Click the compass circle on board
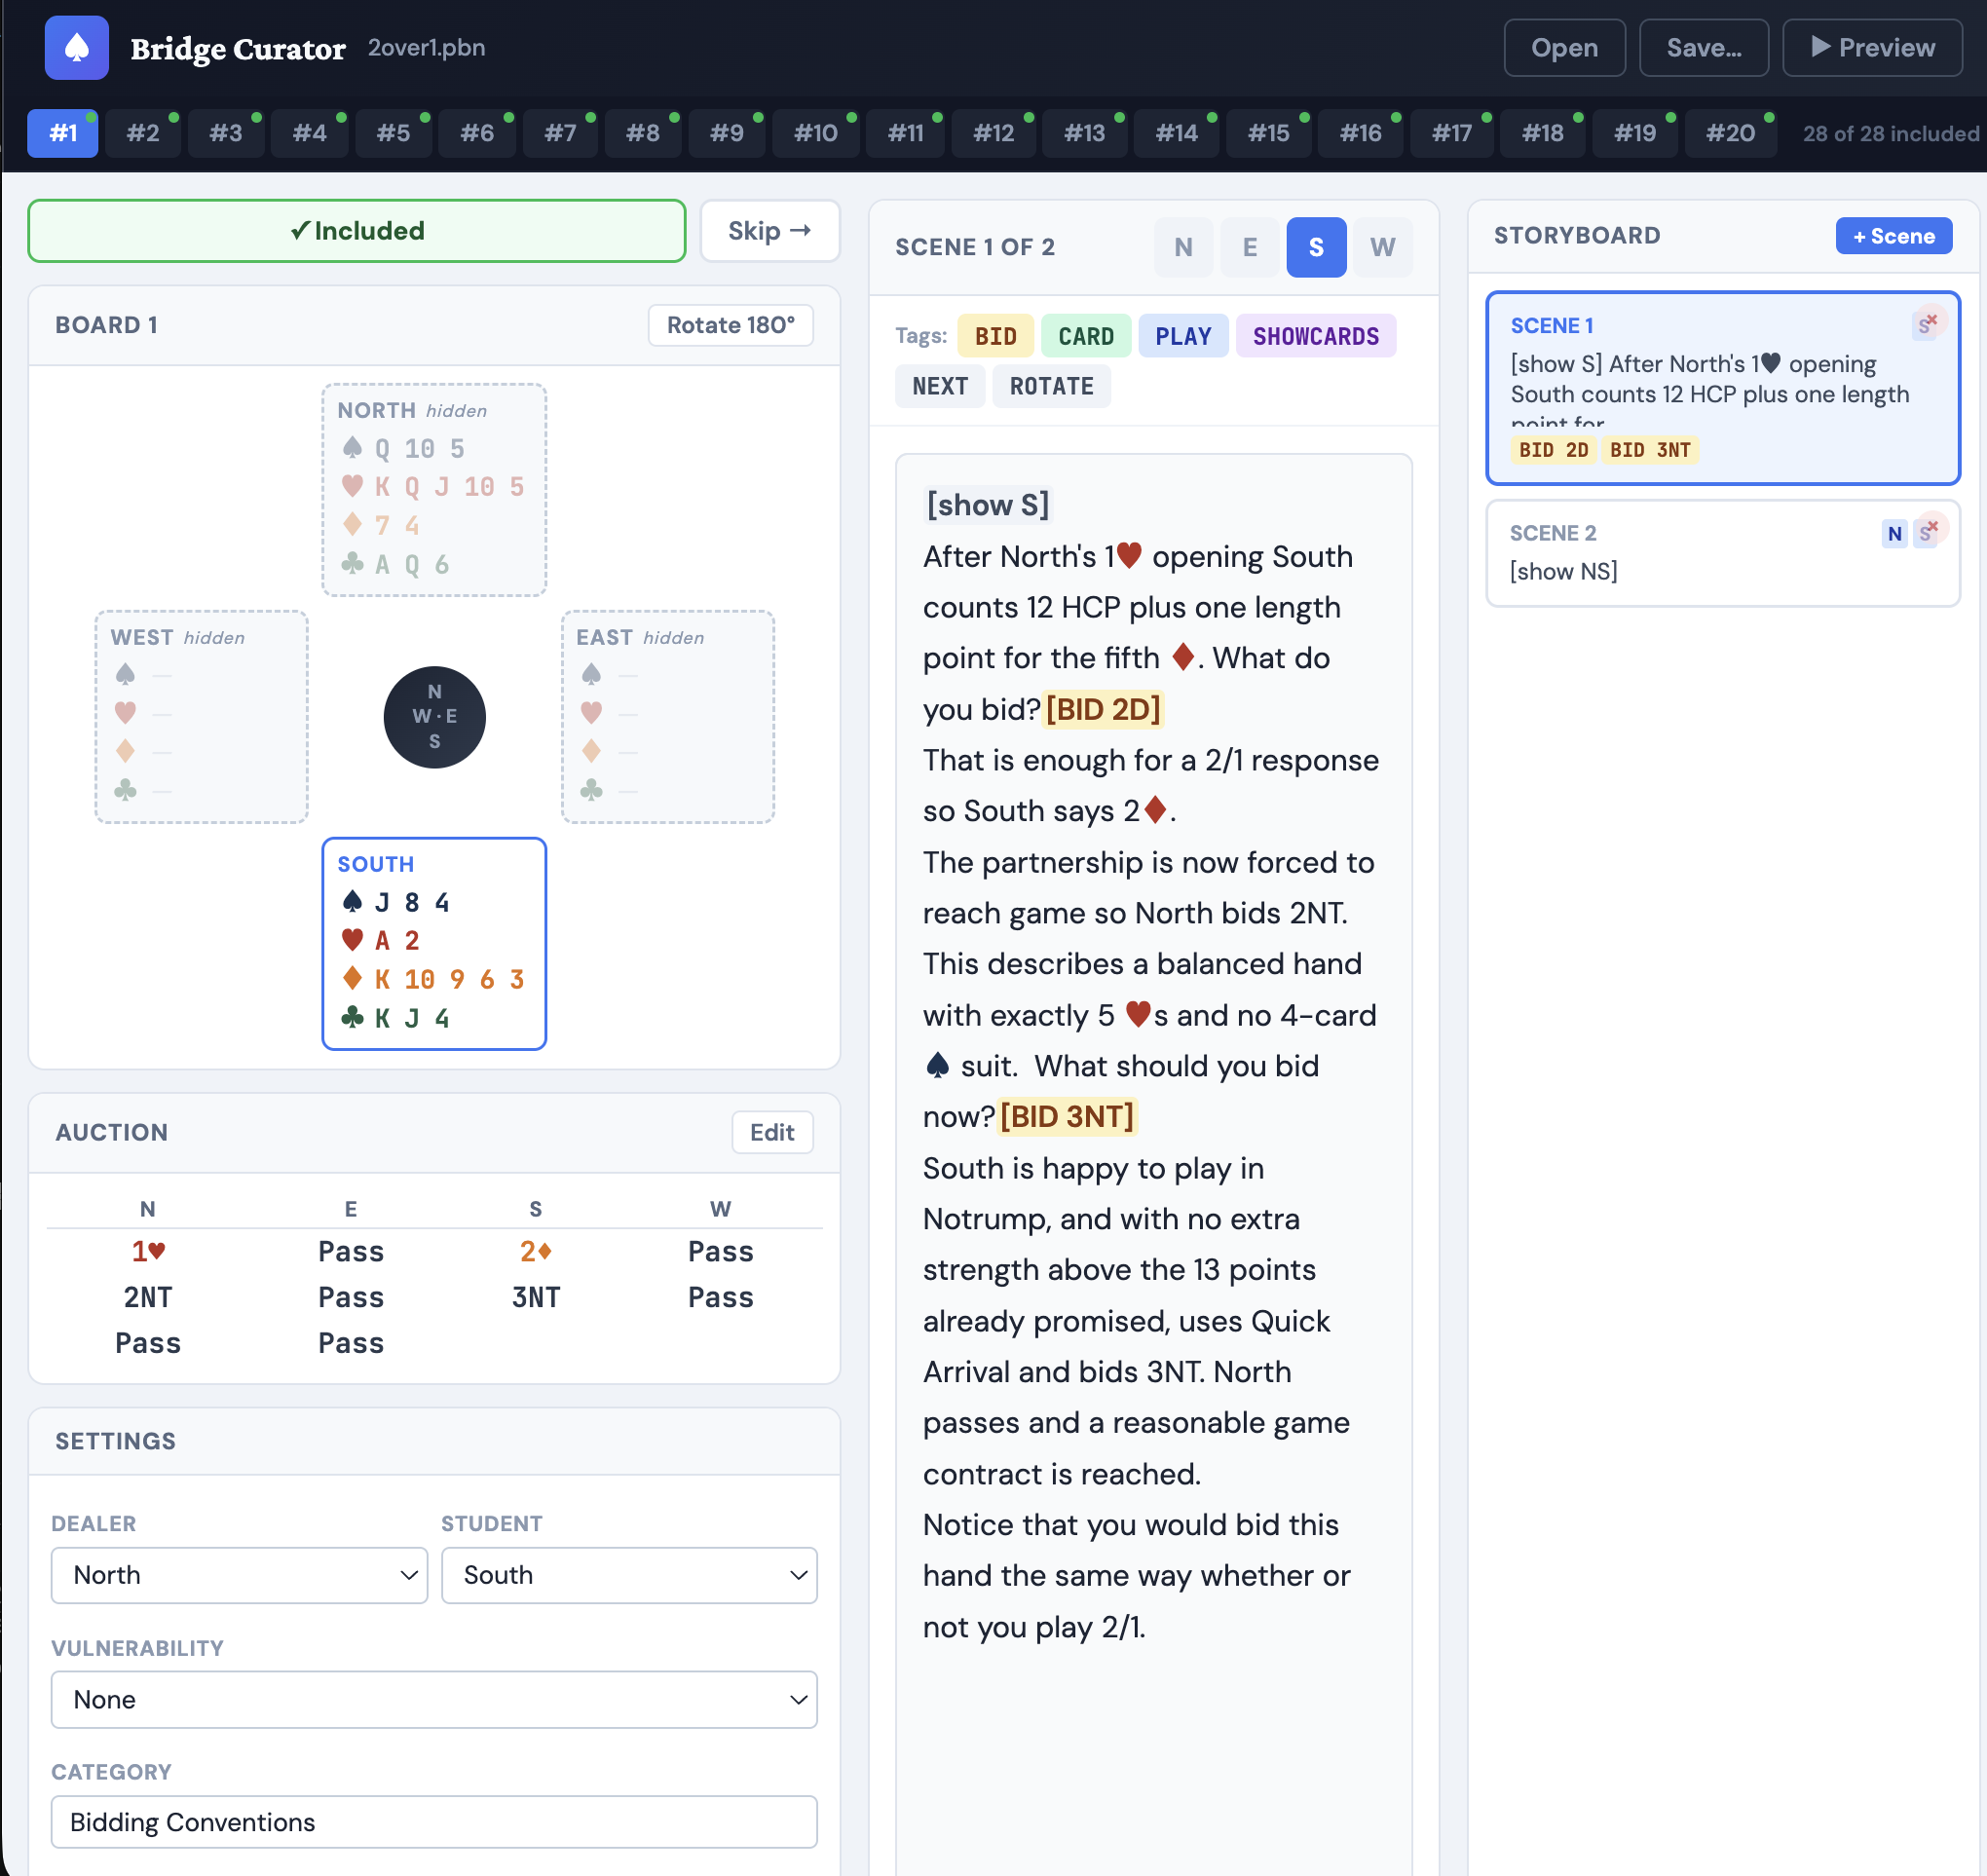Image resolution: width=1987 pixels, height=1876 pixels. 434,717
